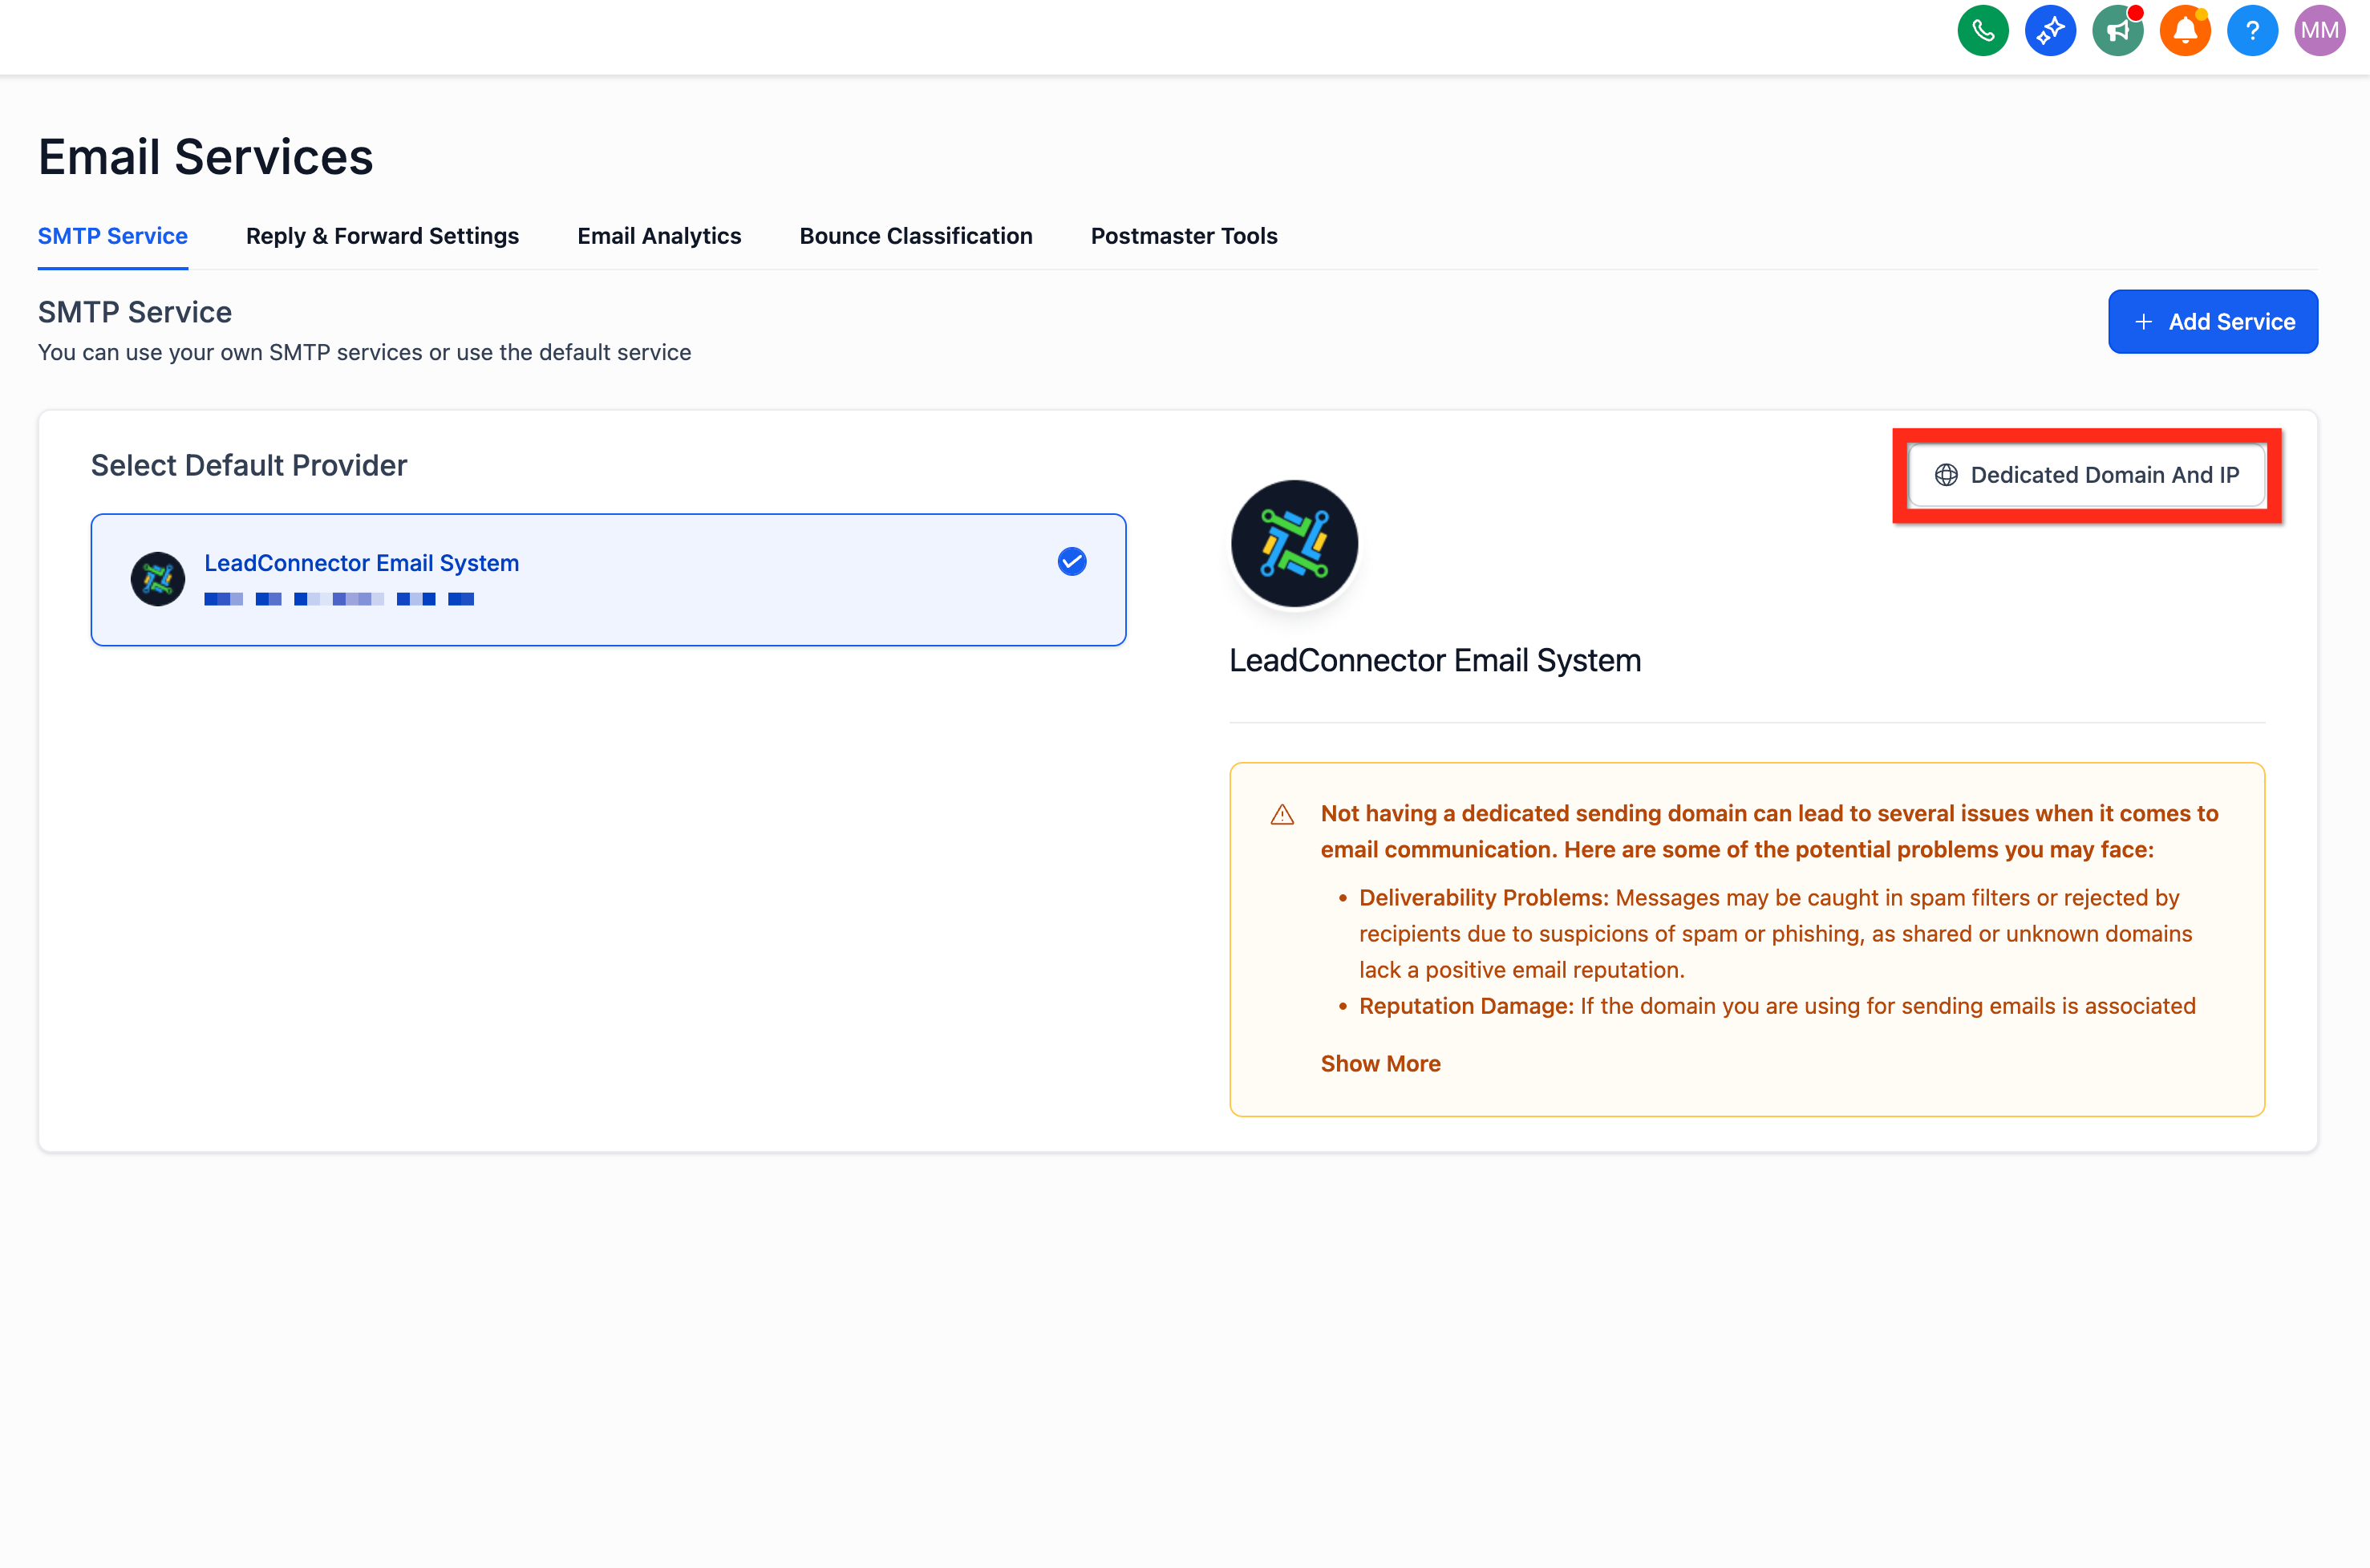Screen dimensions: 2370x1568
Task: View notifications by clicking the bell icon
Action: (x=2185, y=30)
